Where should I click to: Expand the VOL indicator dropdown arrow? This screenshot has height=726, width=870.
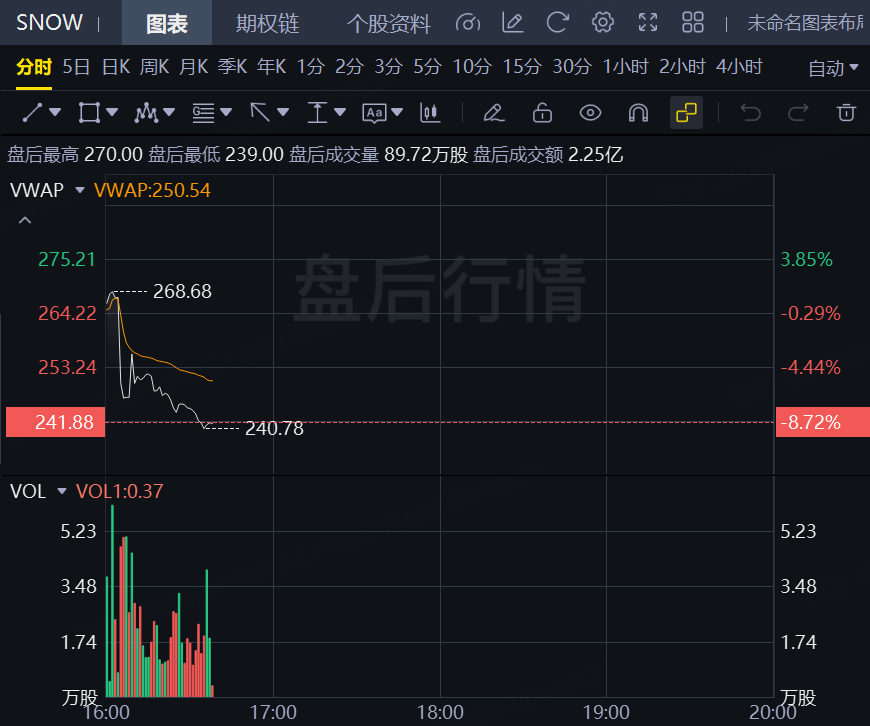click(62, 492)
